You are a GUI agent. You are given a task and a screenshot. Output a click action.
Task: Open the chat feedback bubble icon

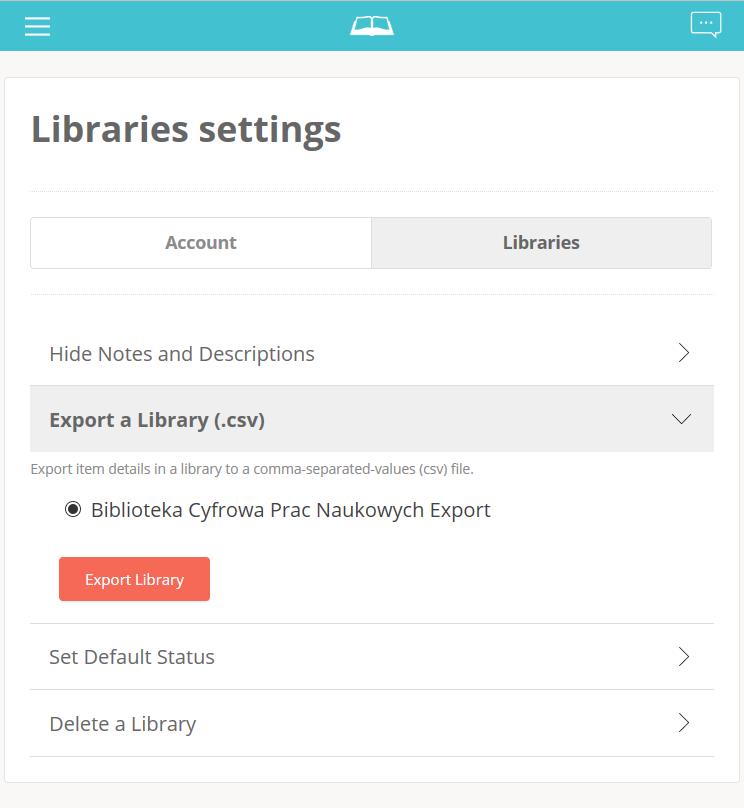click(x=705, y=25)
